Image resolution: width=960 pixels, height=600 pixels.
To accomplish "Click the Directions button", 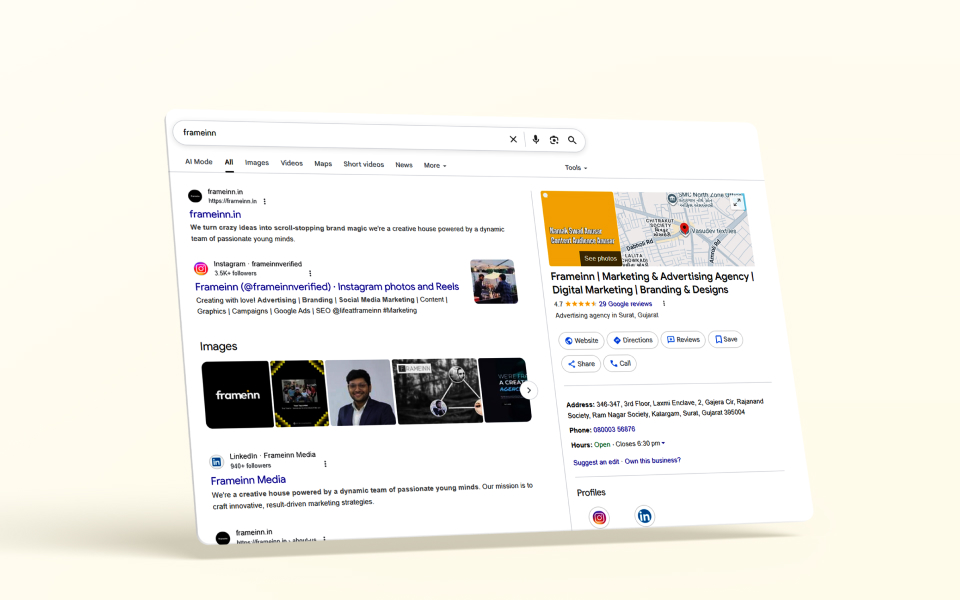I will pos(632,340).
